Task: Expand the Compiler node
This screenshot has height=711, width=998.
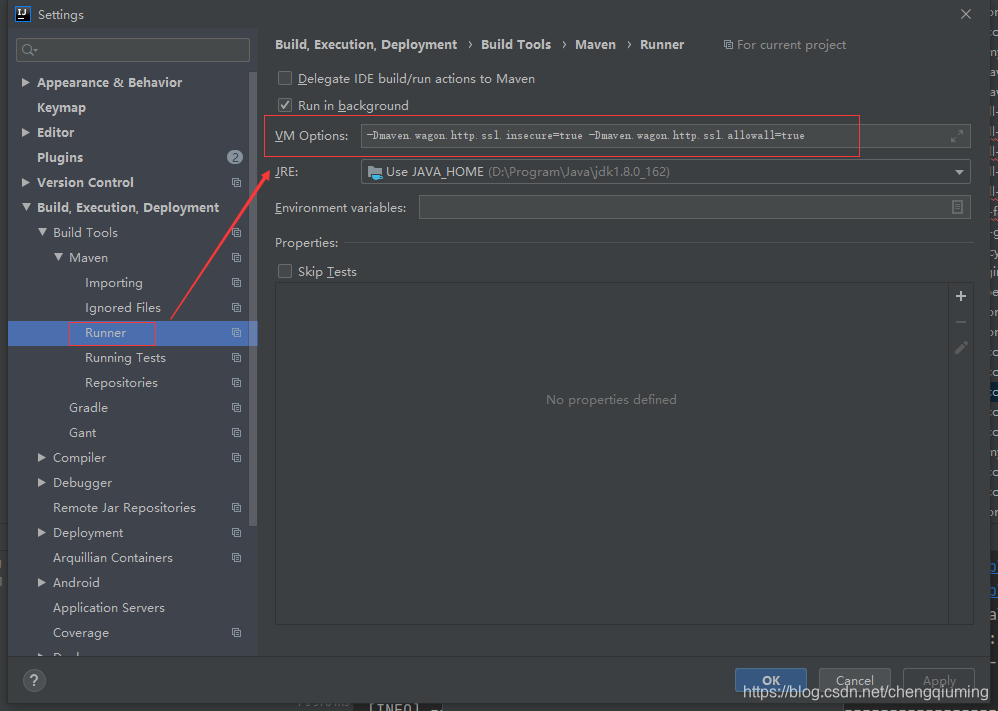Action: [x=41, y=458]
